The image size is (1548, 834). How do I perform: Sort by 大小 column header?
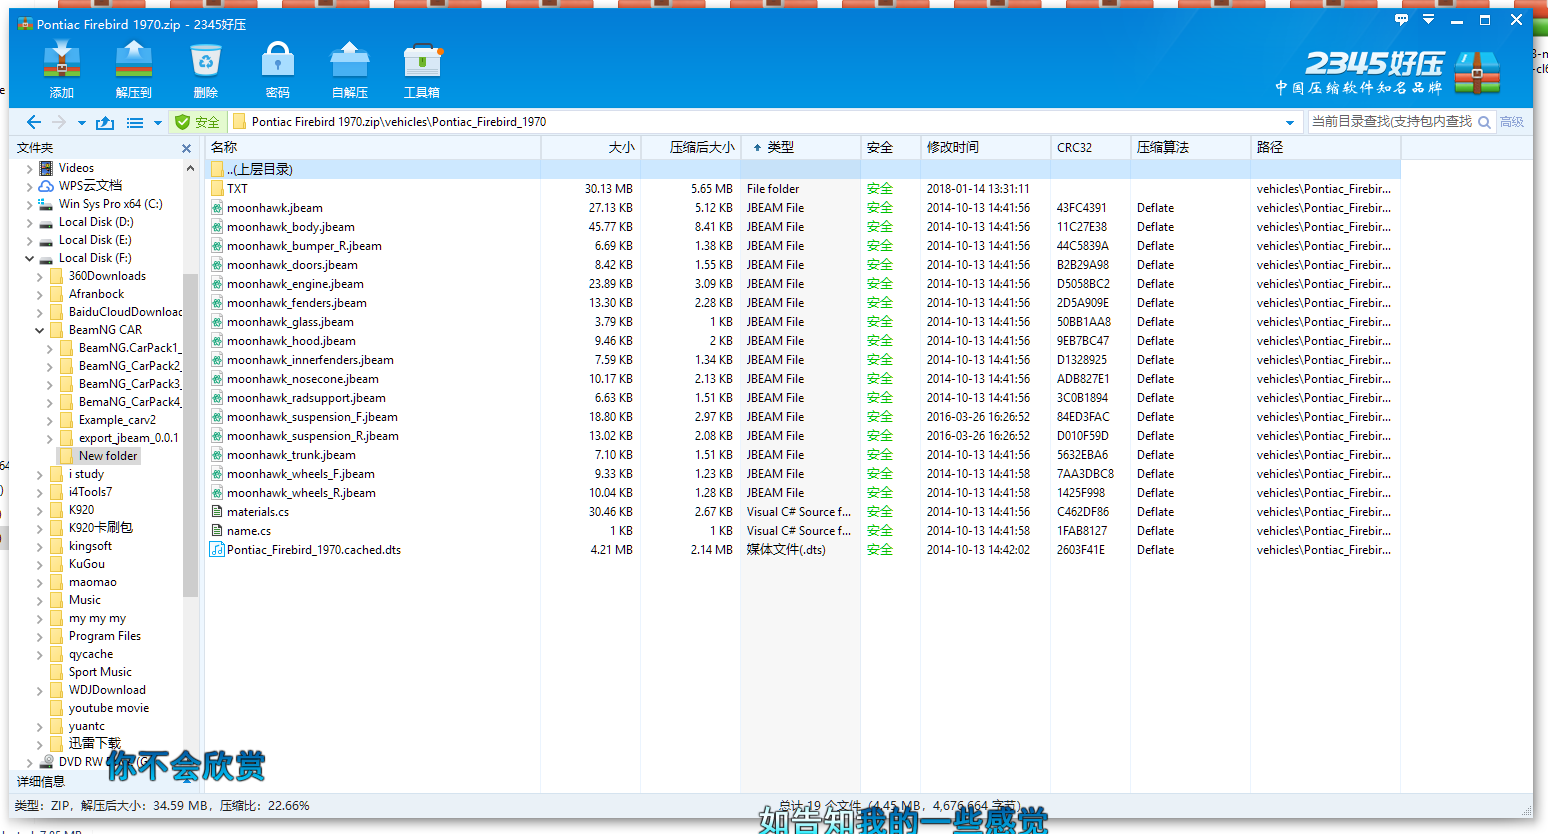pyautogui.click(x=591, y=147)
